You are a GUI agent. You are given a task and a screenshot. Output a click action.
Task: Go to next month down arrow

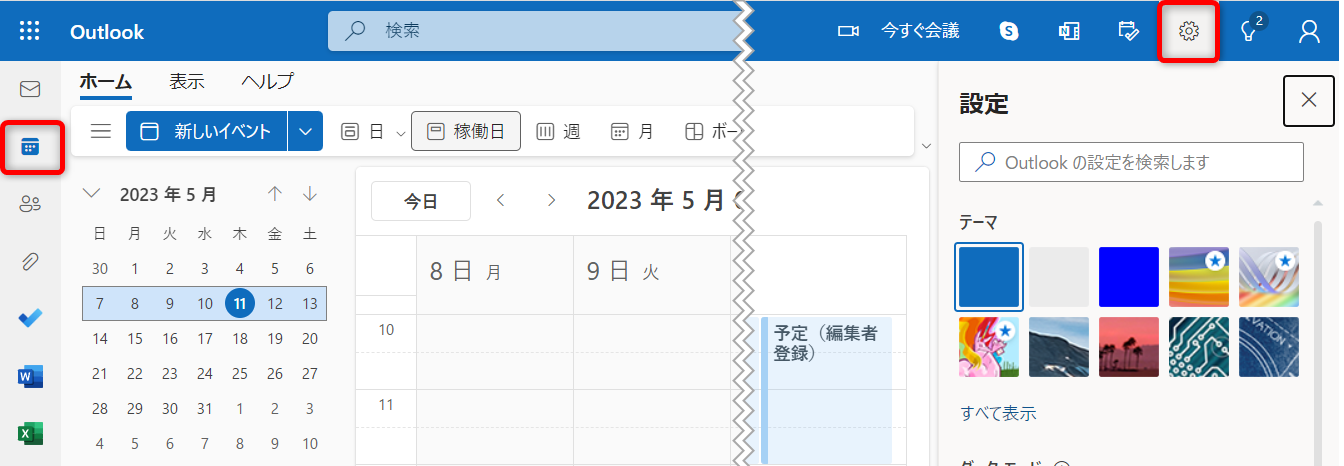click(310, 194)
